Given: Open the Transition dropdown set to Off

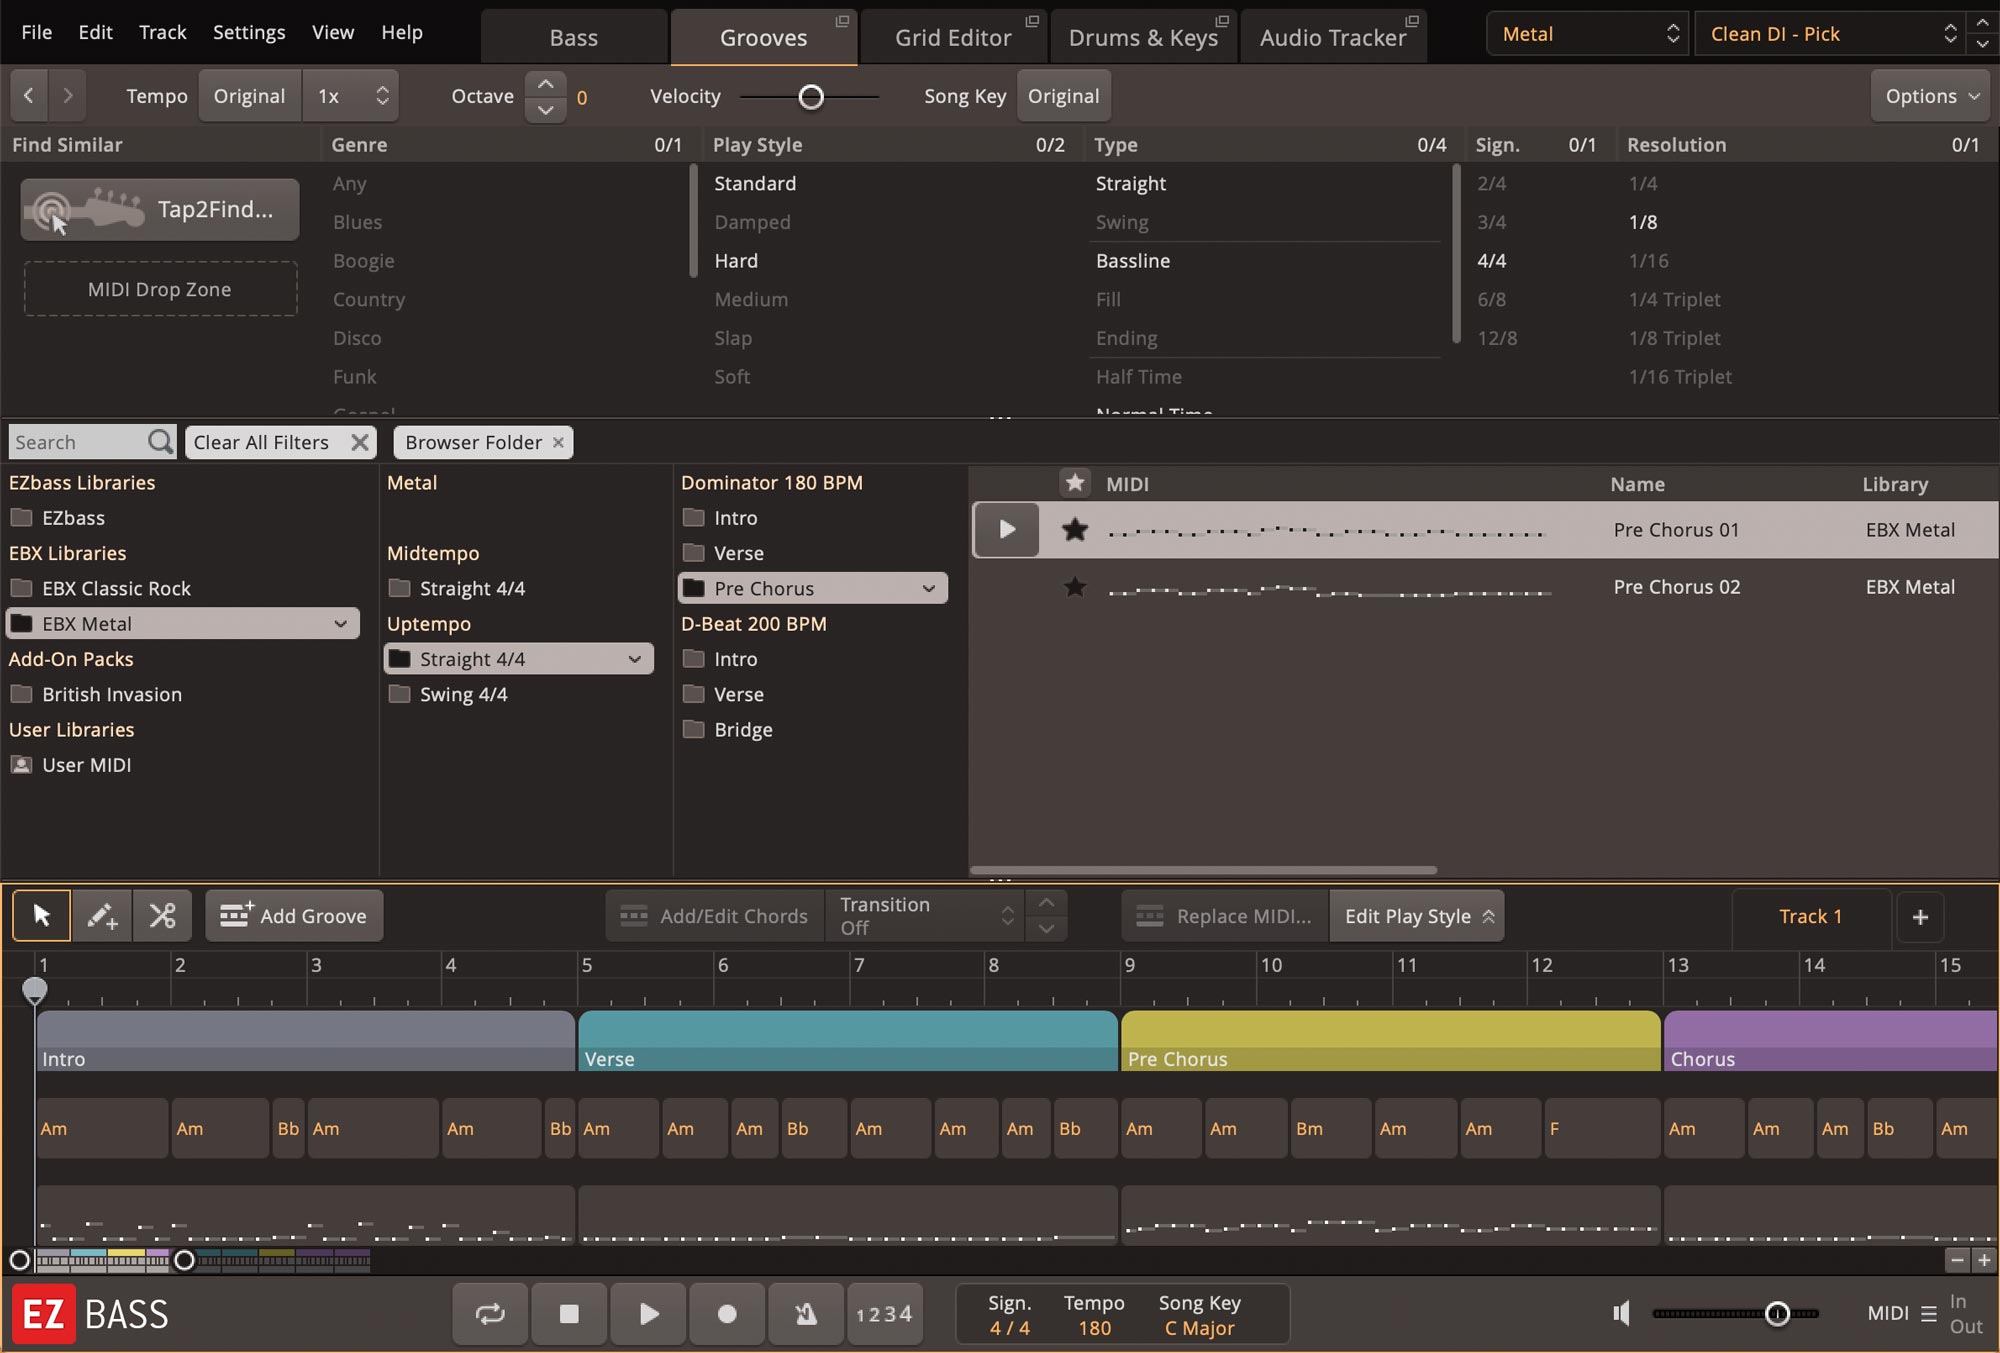Looking at the screenshot, I should pos(920,915).
